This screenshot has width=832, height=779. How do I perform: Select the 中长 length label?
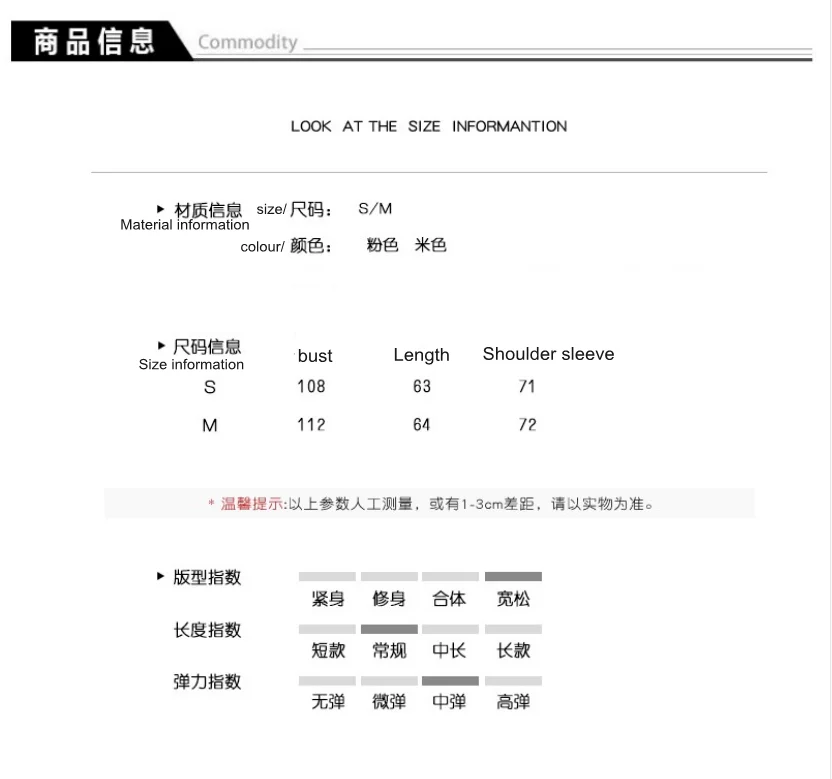click(449, 651)
